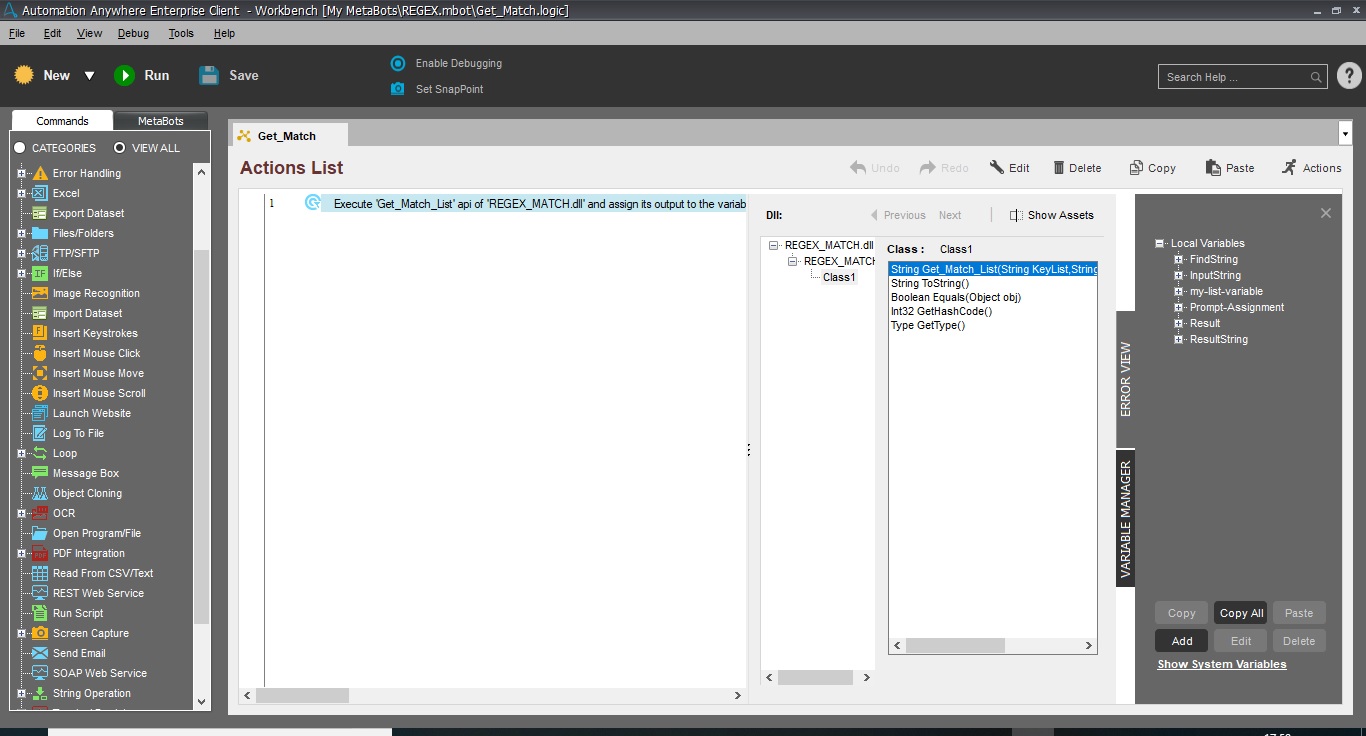Image resolution: width=1366 pixels, height=736 pixels.
Task: Select Class1 in the DLL tree
Action: tap(839, 277)
